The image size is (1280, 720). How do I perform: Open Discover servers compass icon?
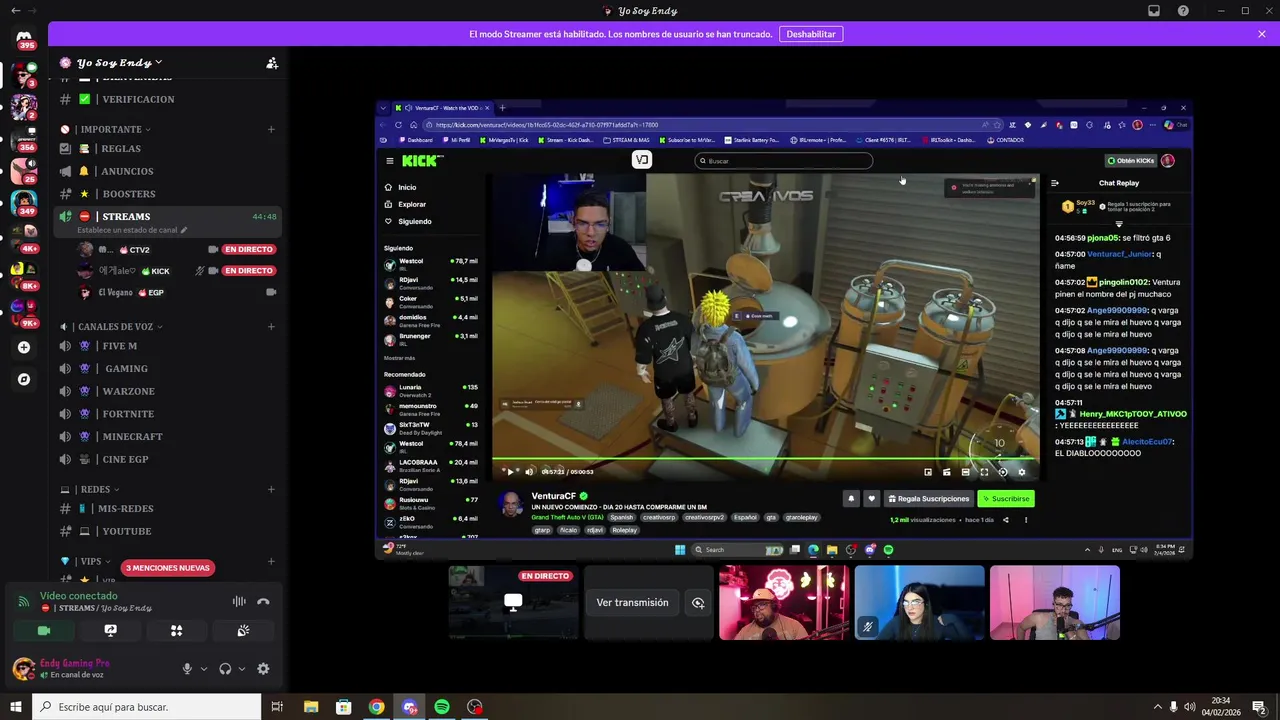pos(24,379)
